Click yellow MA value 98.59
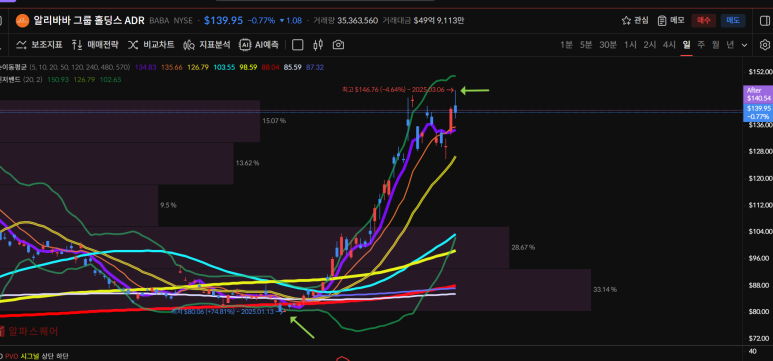The height and width of the screenshot is (361, 773). click(249, 67)
